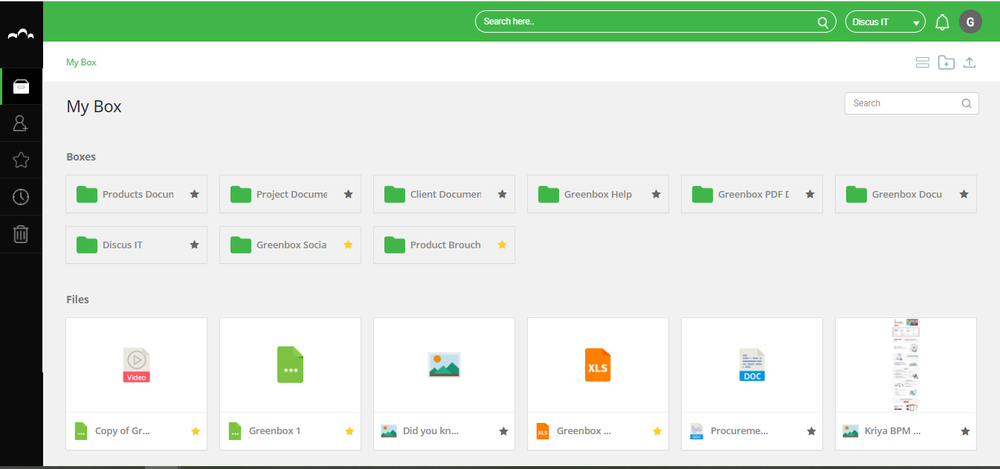Click the notification bell icon
This screenshot has height=469, width=1000.
pyautogui.click(x=942, y=22)
